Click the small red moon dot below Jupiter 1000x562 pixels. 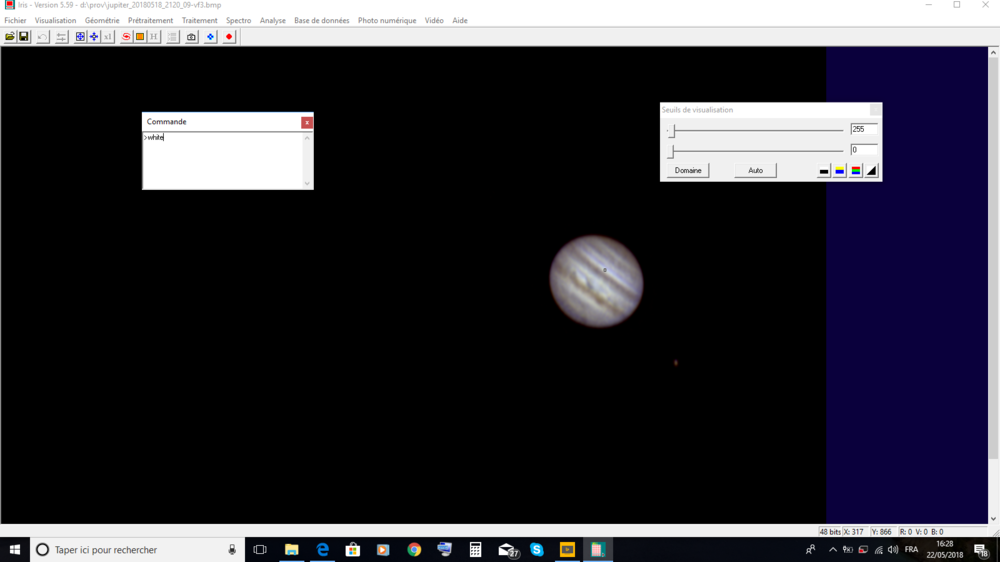click(x=676, y=363)
